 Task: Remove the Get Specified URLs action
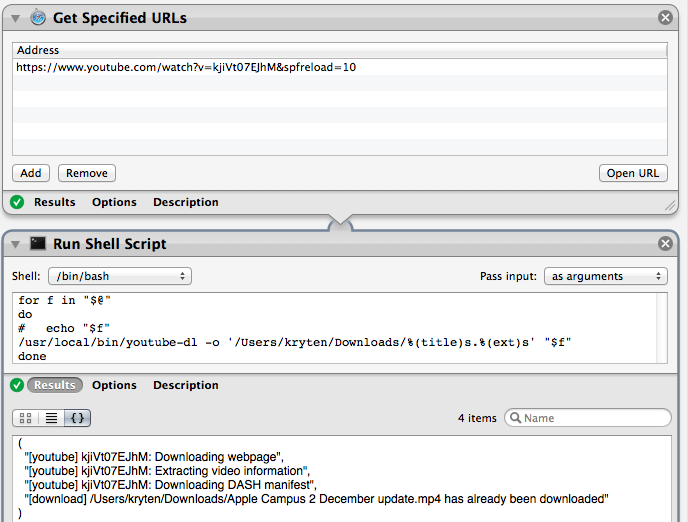click(x=665, y=18)
